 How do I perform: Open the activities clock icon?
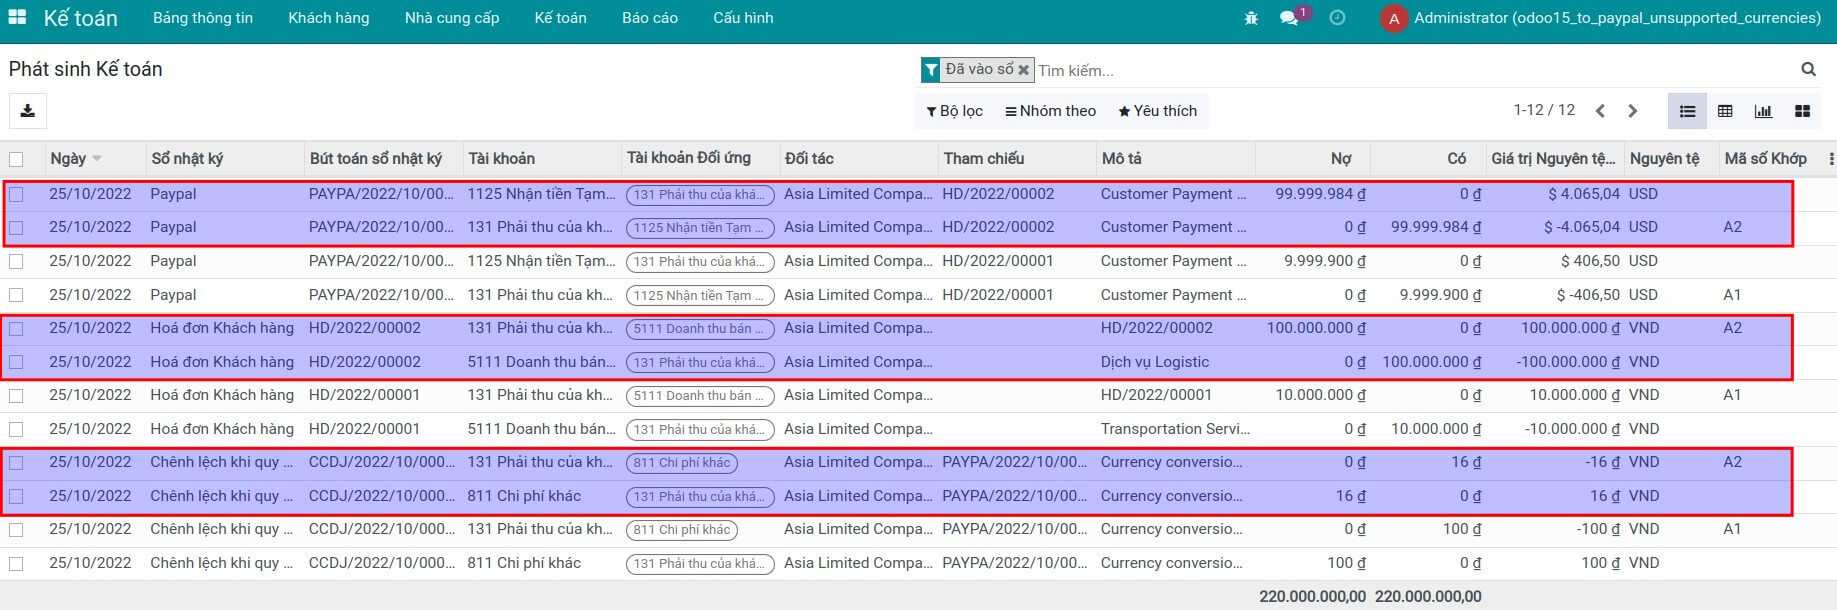click(x=1337, y=18)
